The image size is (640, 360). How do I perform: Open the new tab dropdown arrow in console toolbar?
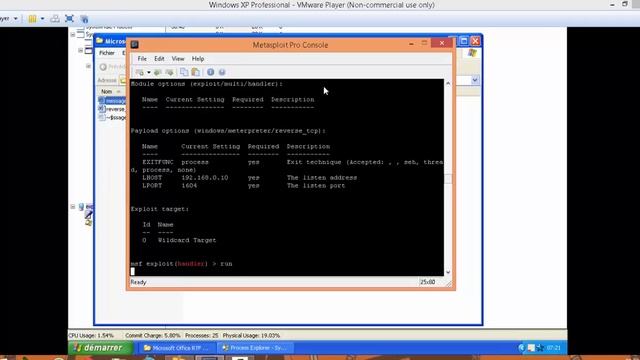(149, 73)
